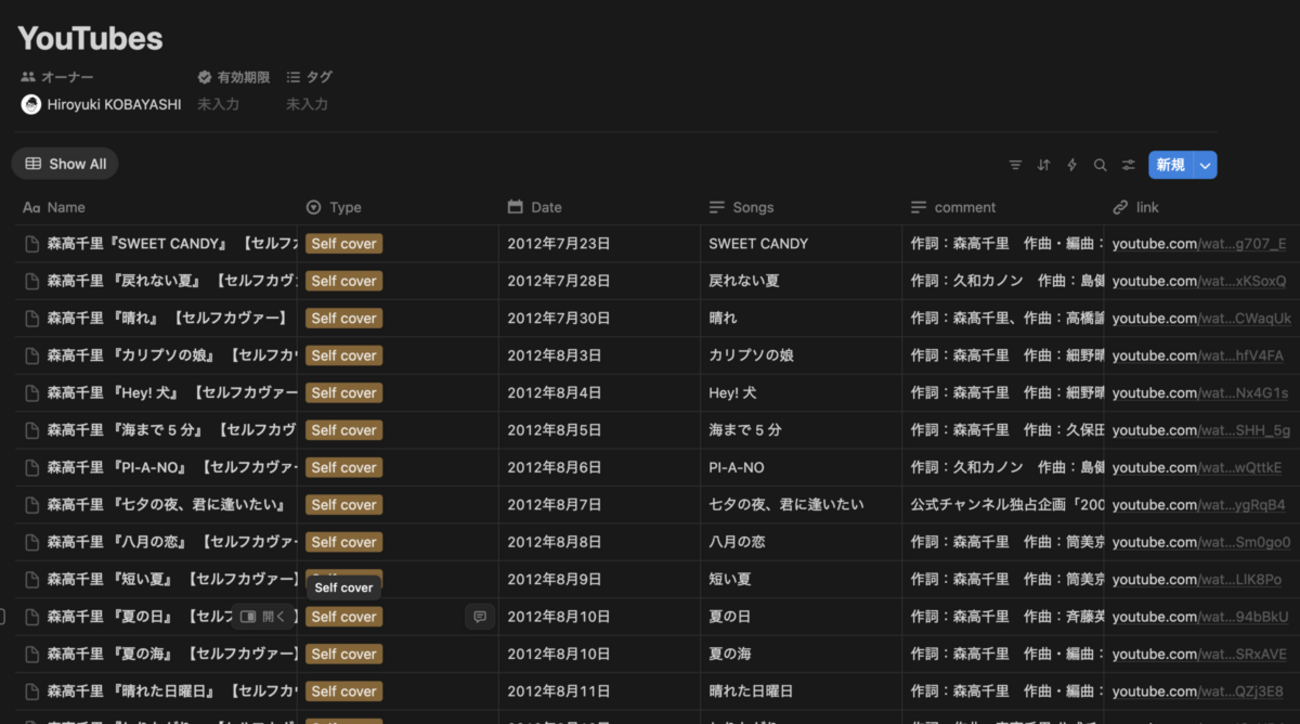Open the Date column header menu

(600, 207)
